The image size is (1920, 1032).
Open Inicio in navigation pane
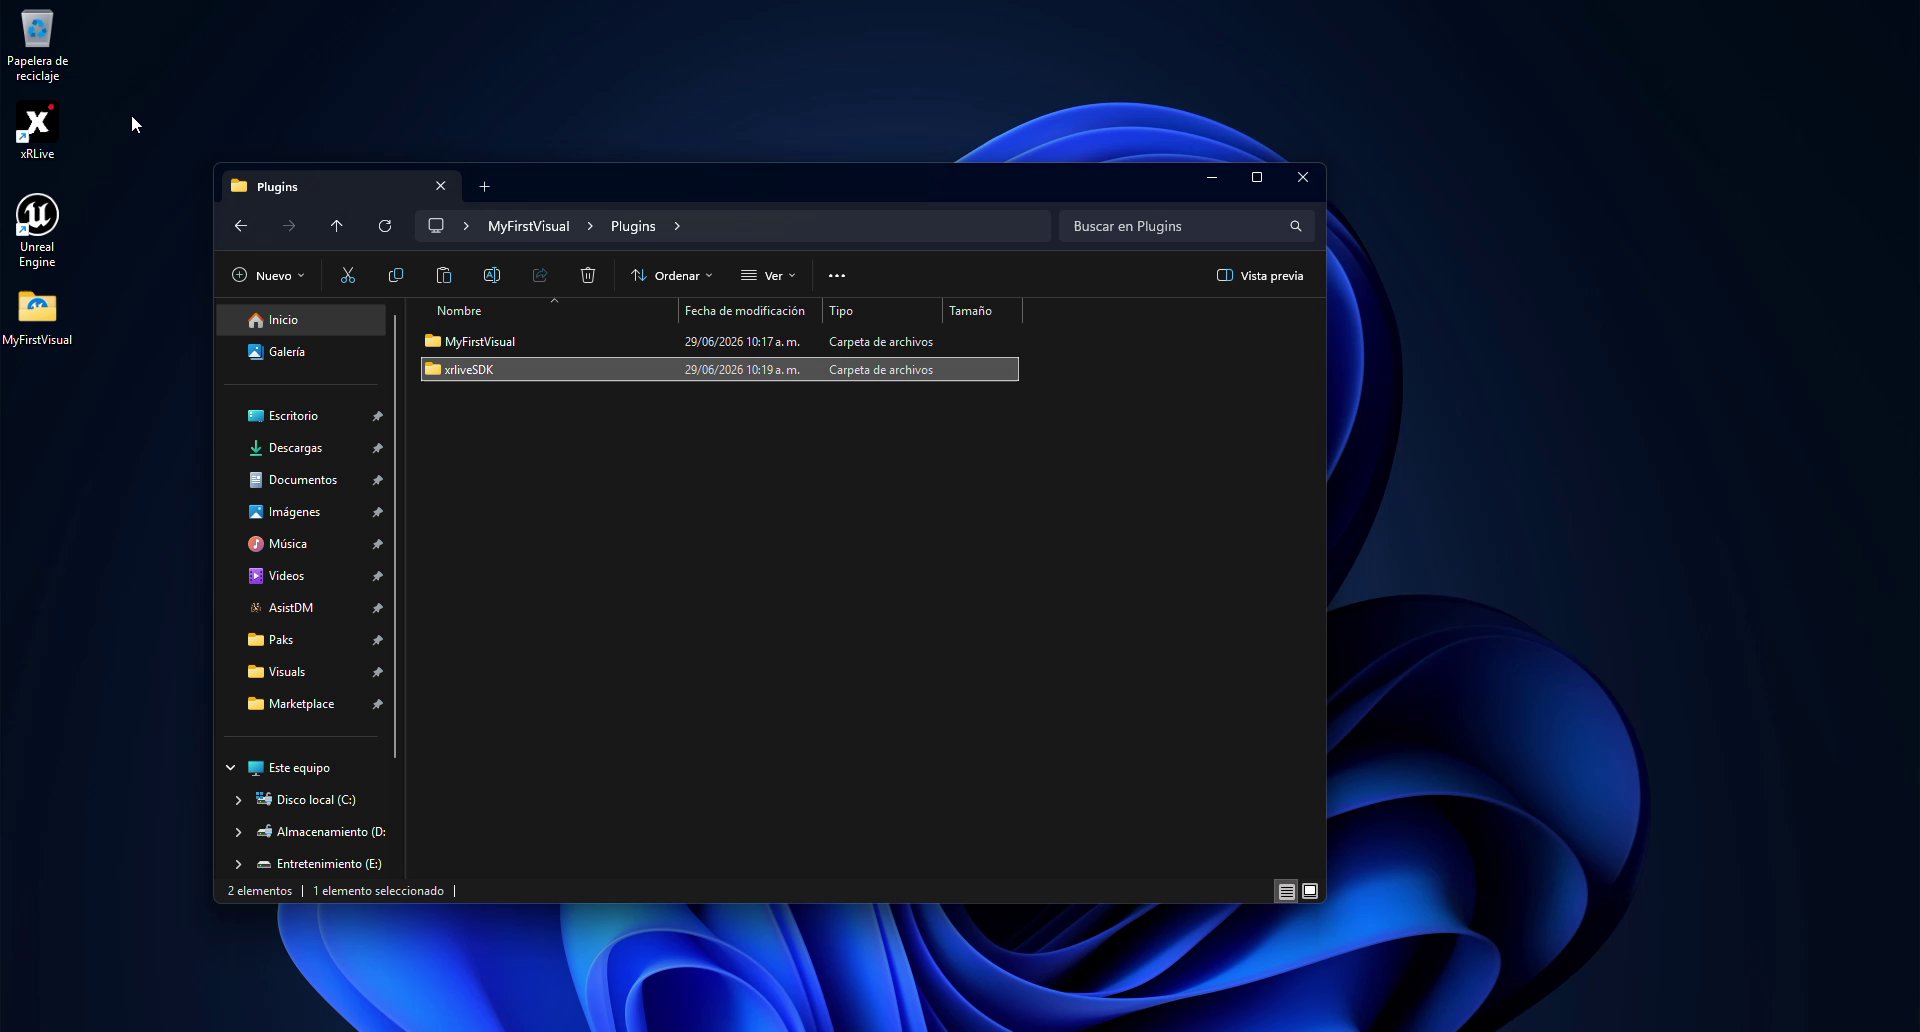[x=302, y=320]
